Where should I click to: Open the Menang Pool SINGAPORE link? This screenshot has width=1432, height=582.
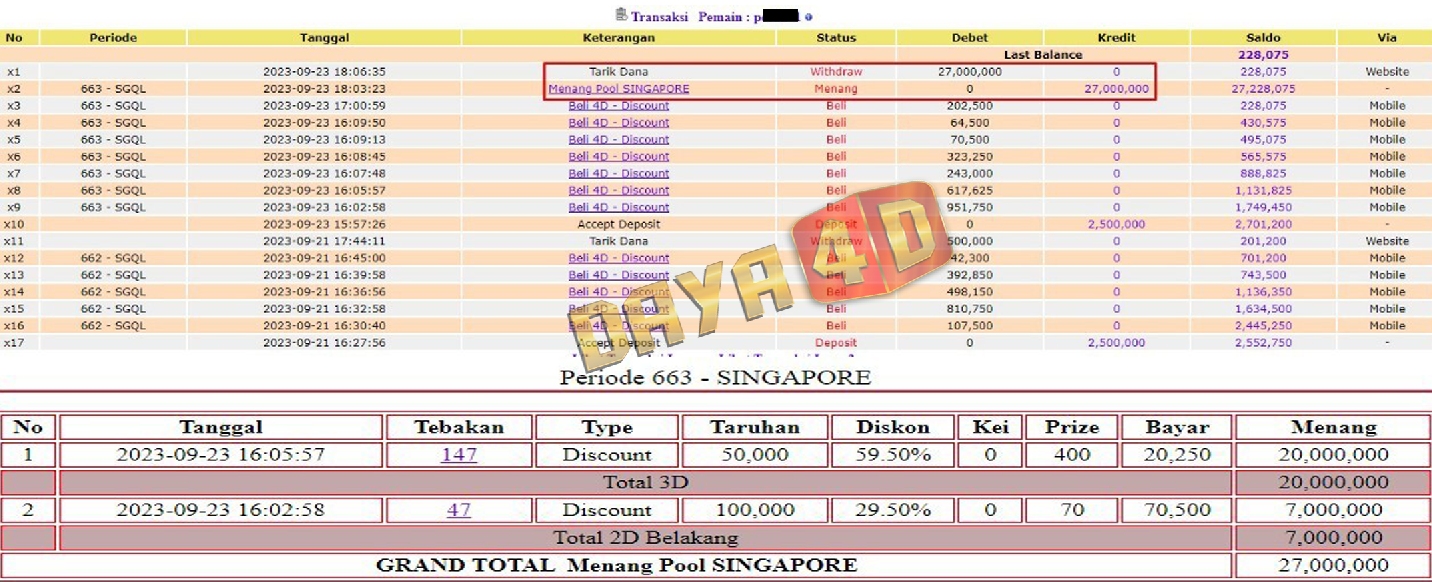point(618,89)
